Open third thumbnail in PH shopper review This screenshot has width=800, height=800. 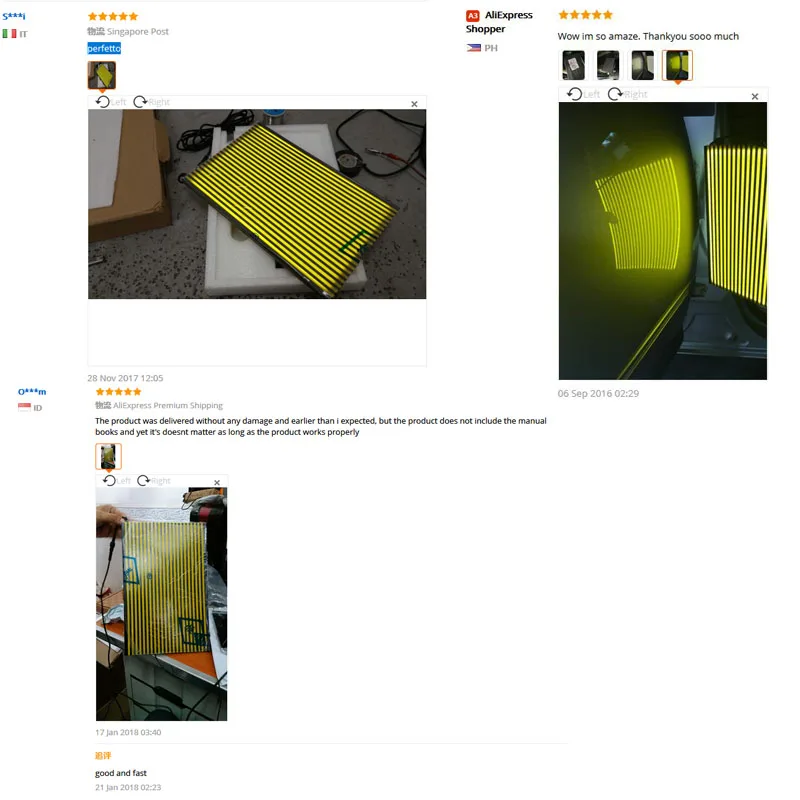642,65
